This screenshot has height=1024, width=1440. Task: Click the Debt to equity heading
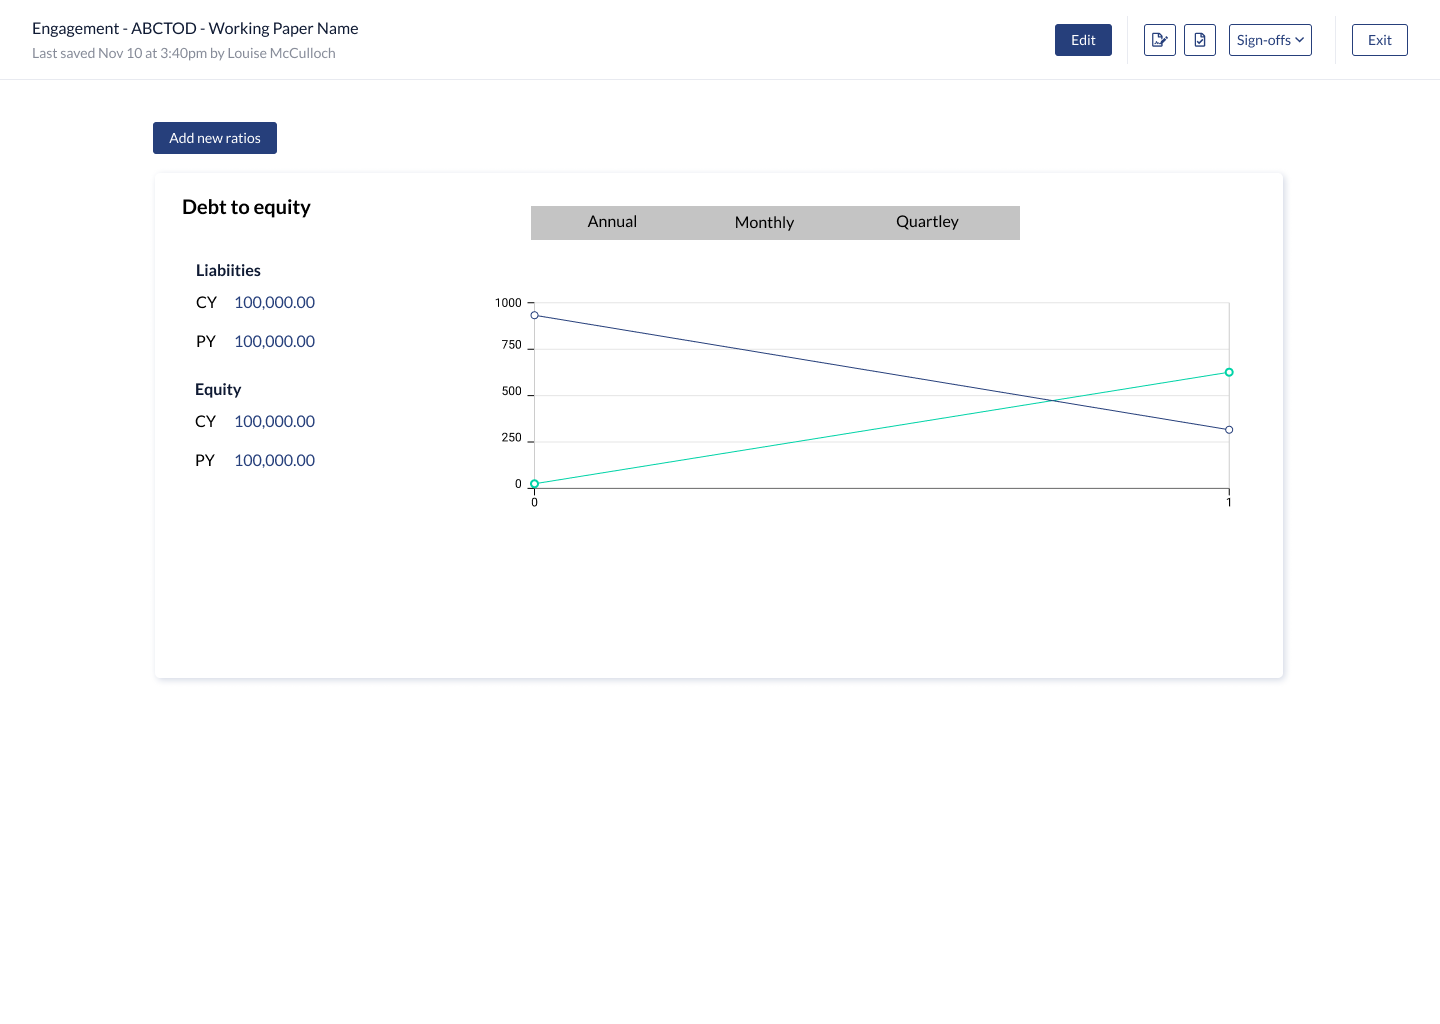(x=246, y=207)
